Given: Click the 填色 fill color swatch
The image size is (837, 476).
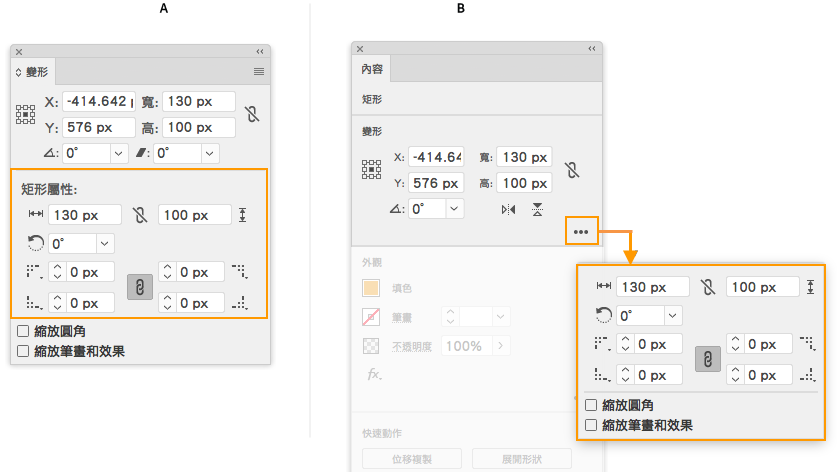Looking at the screenshot, I should pos(372,288).
